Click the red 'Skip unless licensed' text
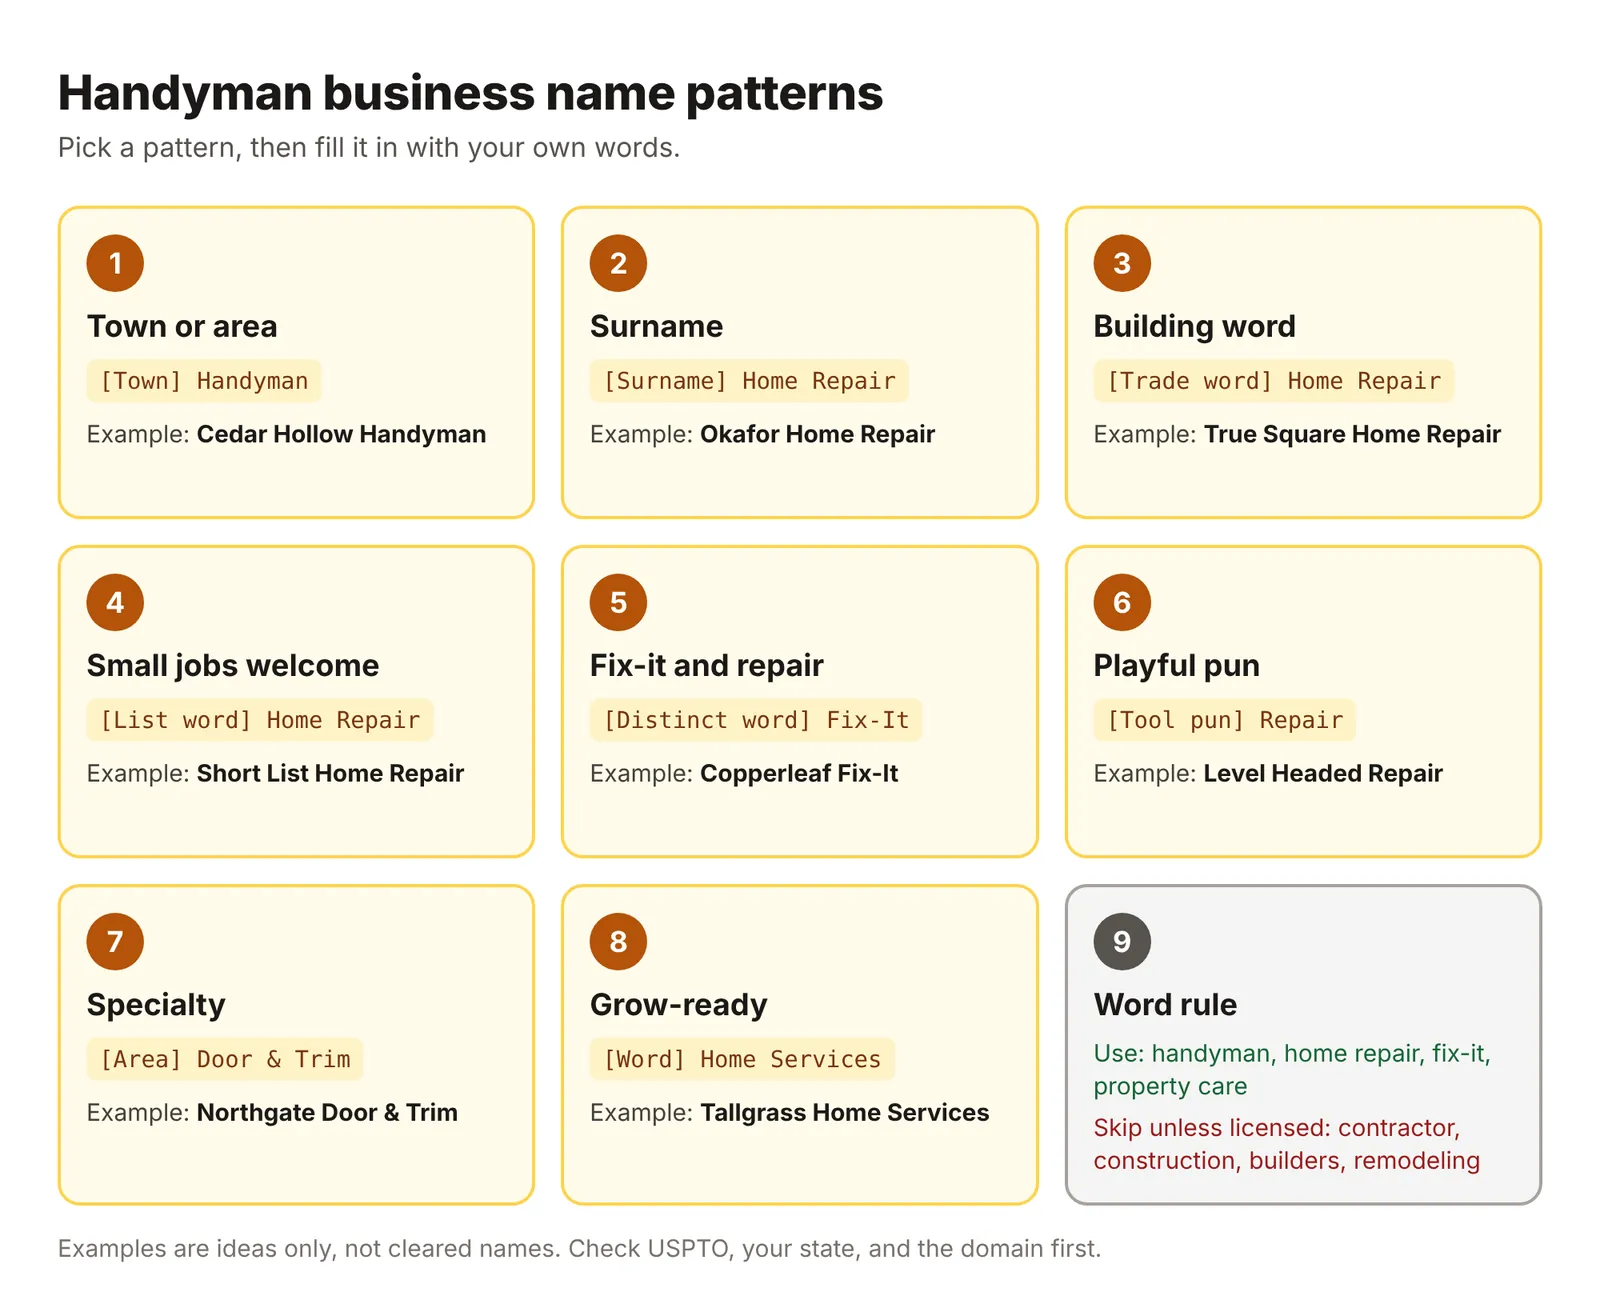Screen dimensions: 1600x1312 pos(1286,1144)
